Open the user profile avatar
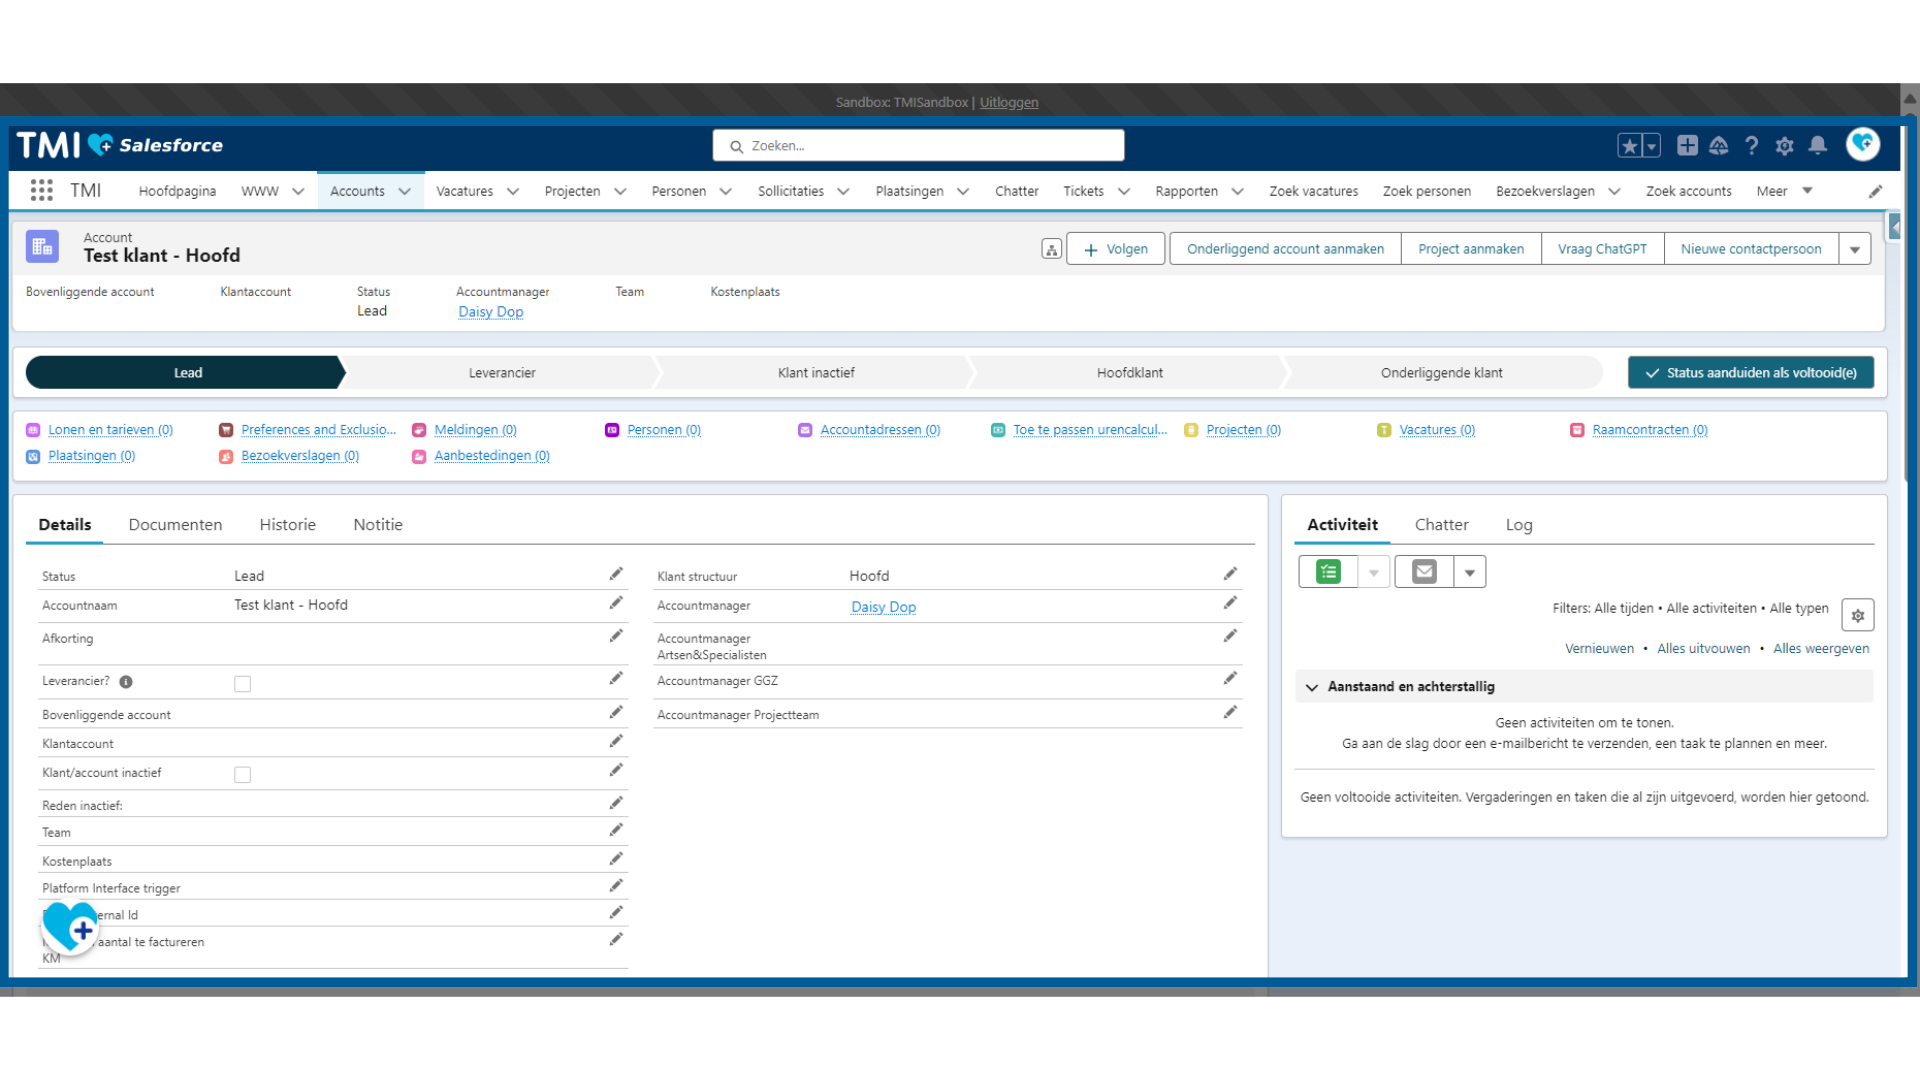Viewport: 1920px width, 1080px height. click(x=1863, y=145)
